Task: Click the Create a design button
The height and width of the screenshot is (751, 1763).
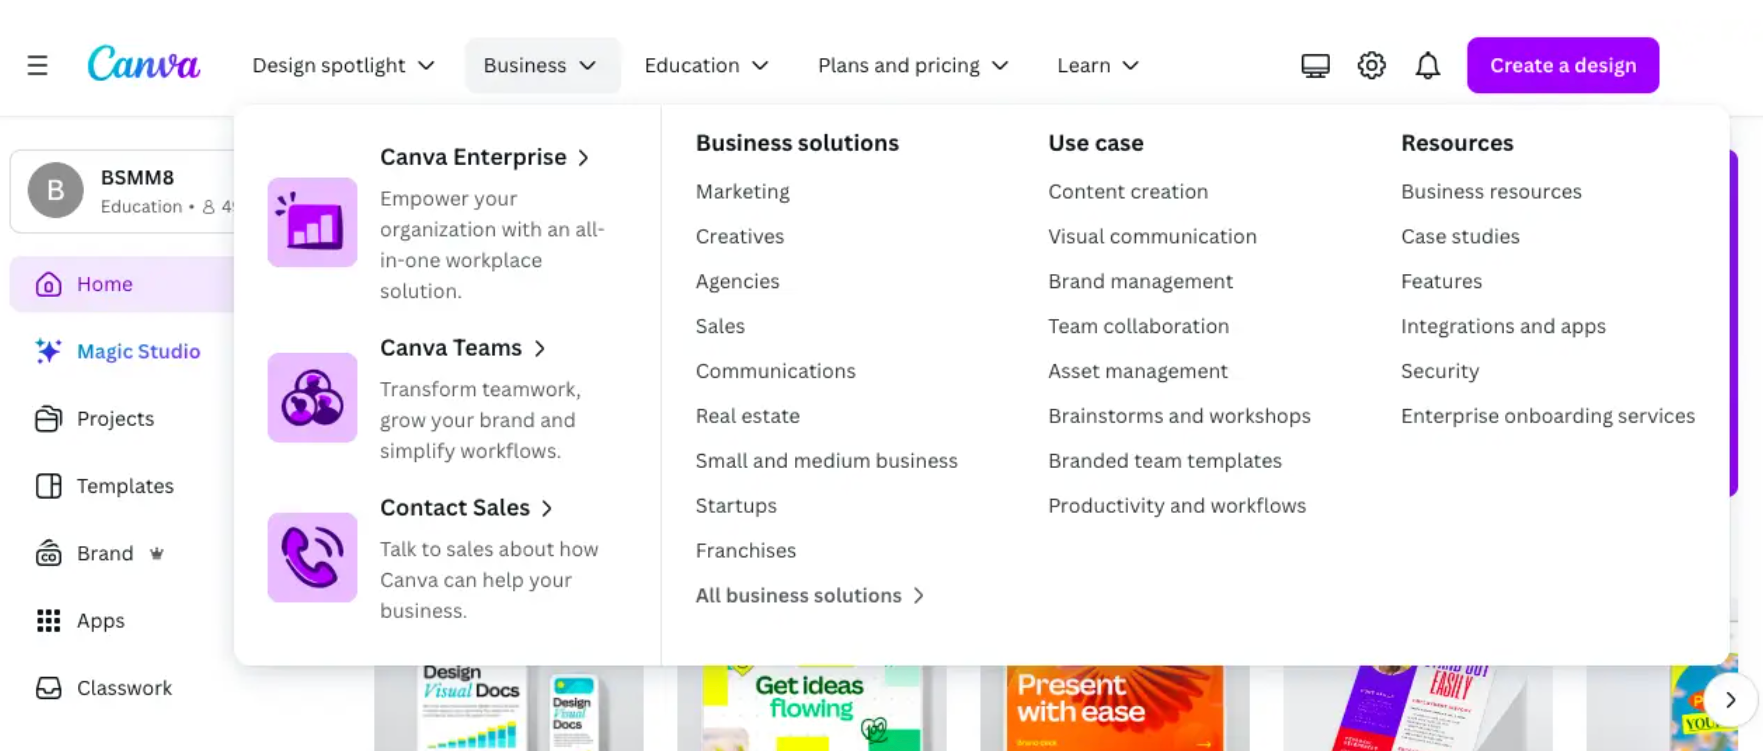Action: (x=1563, y=65)
